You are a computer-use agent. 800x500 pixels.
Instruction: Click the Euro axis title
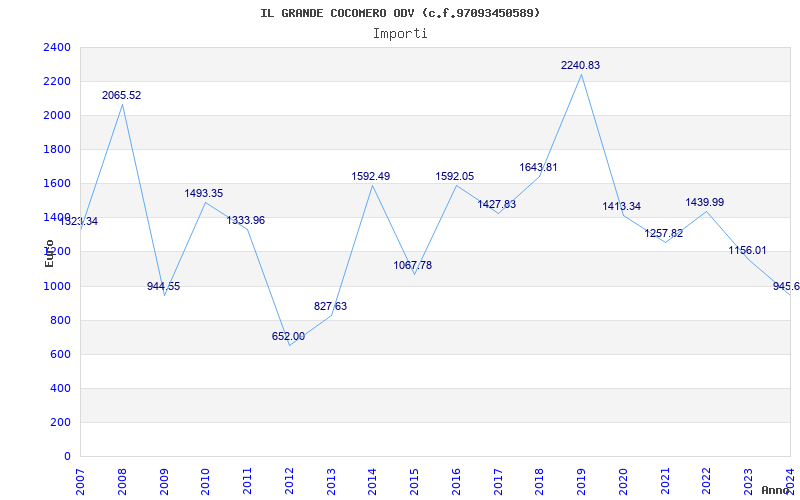49,253
